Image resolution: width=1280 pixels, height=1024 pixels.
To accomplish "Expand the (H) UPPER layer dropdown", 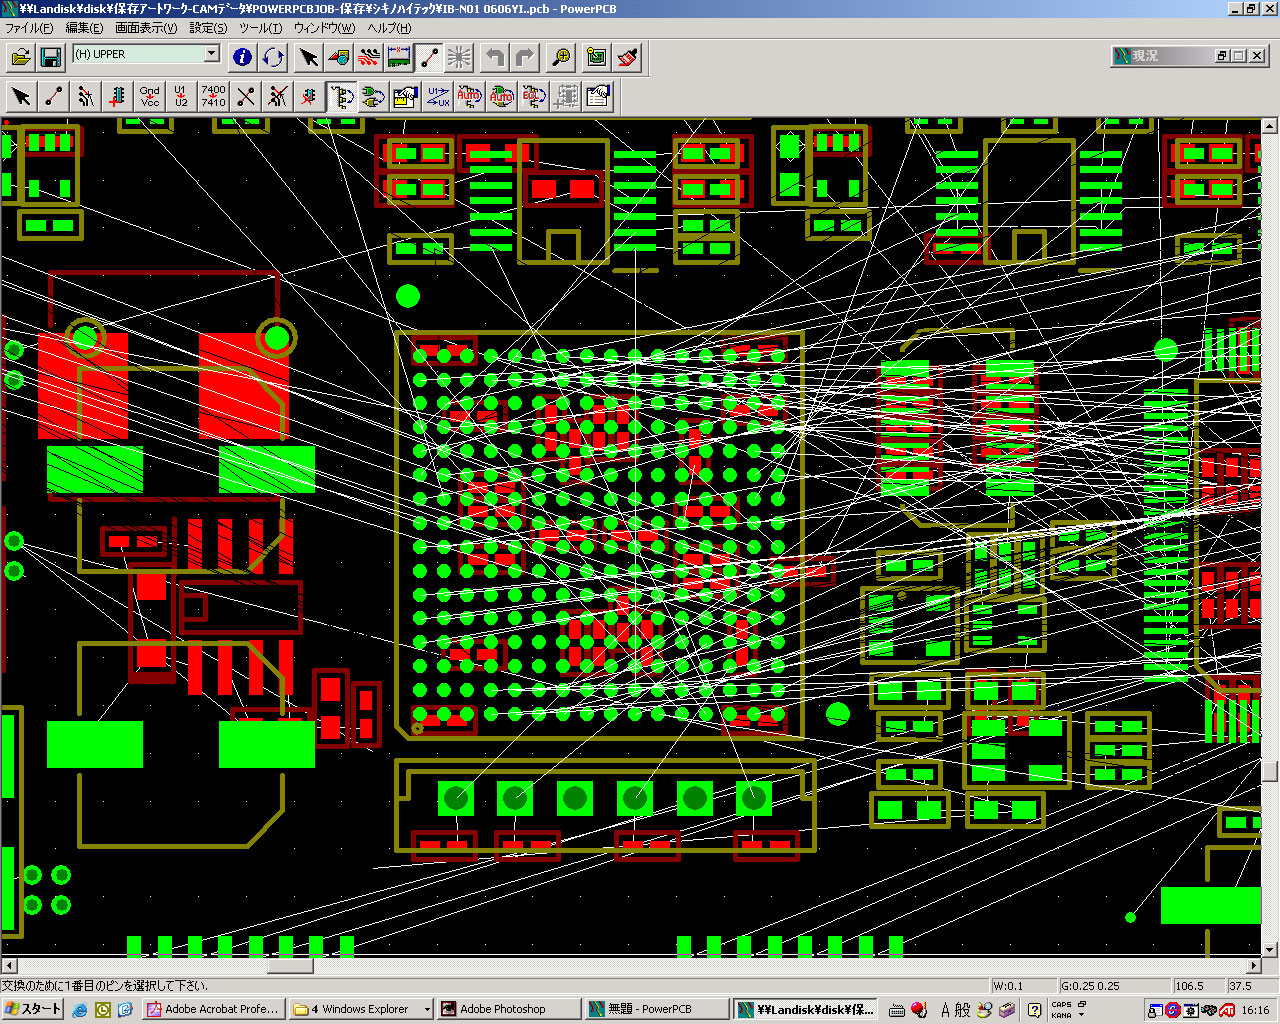I will (211, 54).
